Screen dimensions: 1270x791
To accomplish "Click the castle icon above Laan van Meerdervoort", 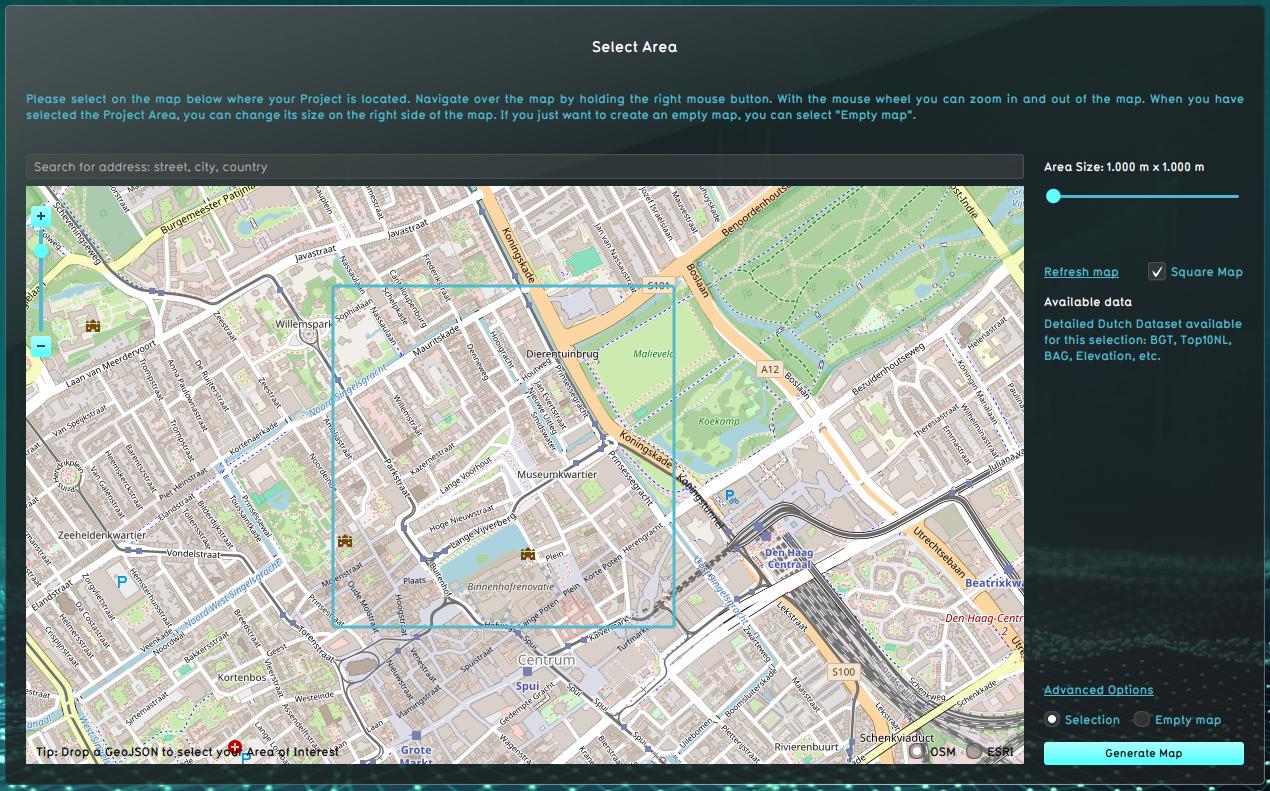I will (x=93, y=326).
